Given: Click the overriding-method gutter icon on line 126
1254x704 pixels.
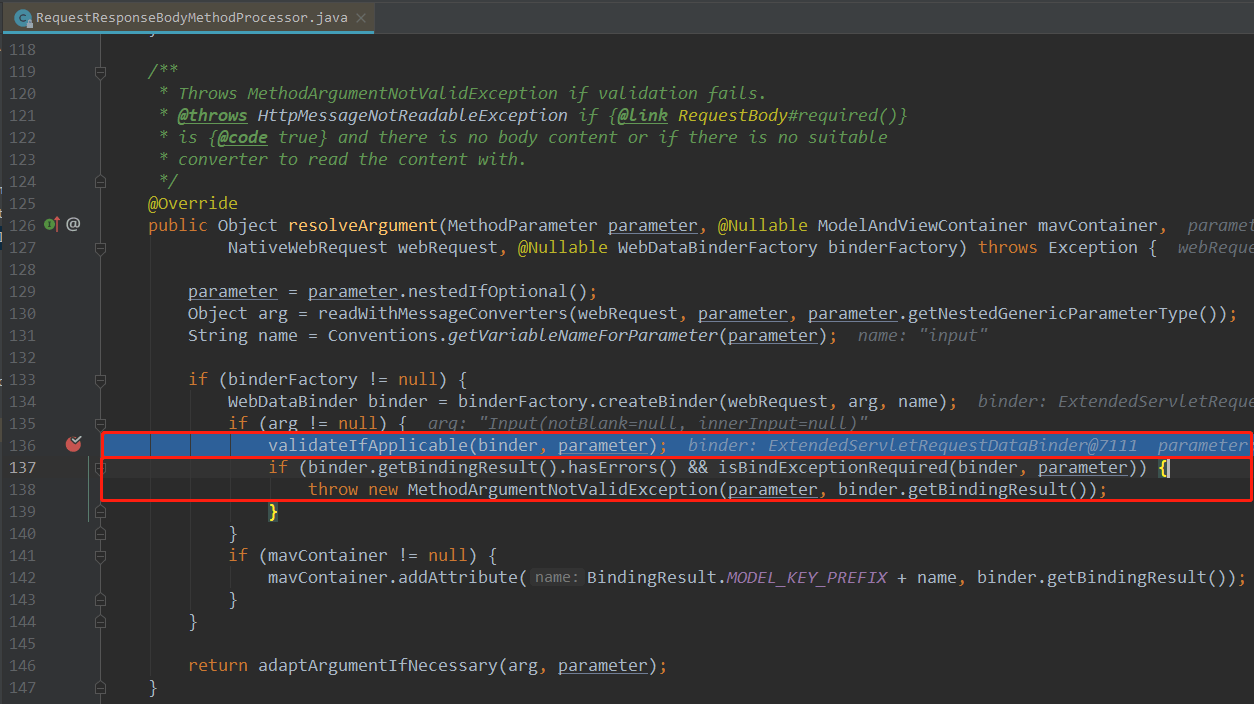Looking at the screenshot, I should (48, 224).
